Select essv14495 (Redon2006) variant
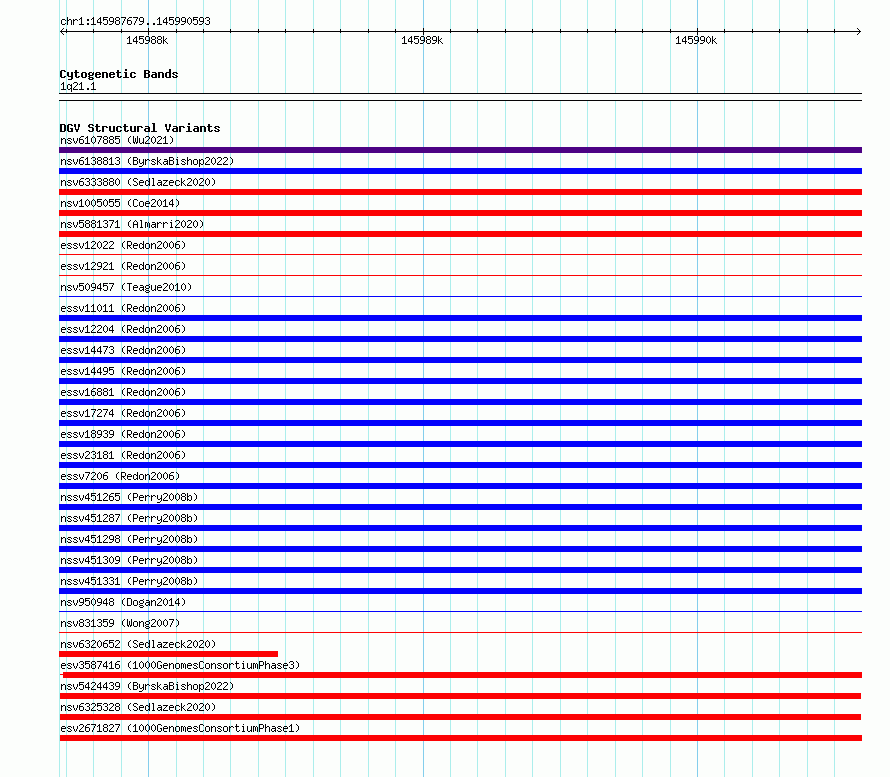 pos(123,371)
